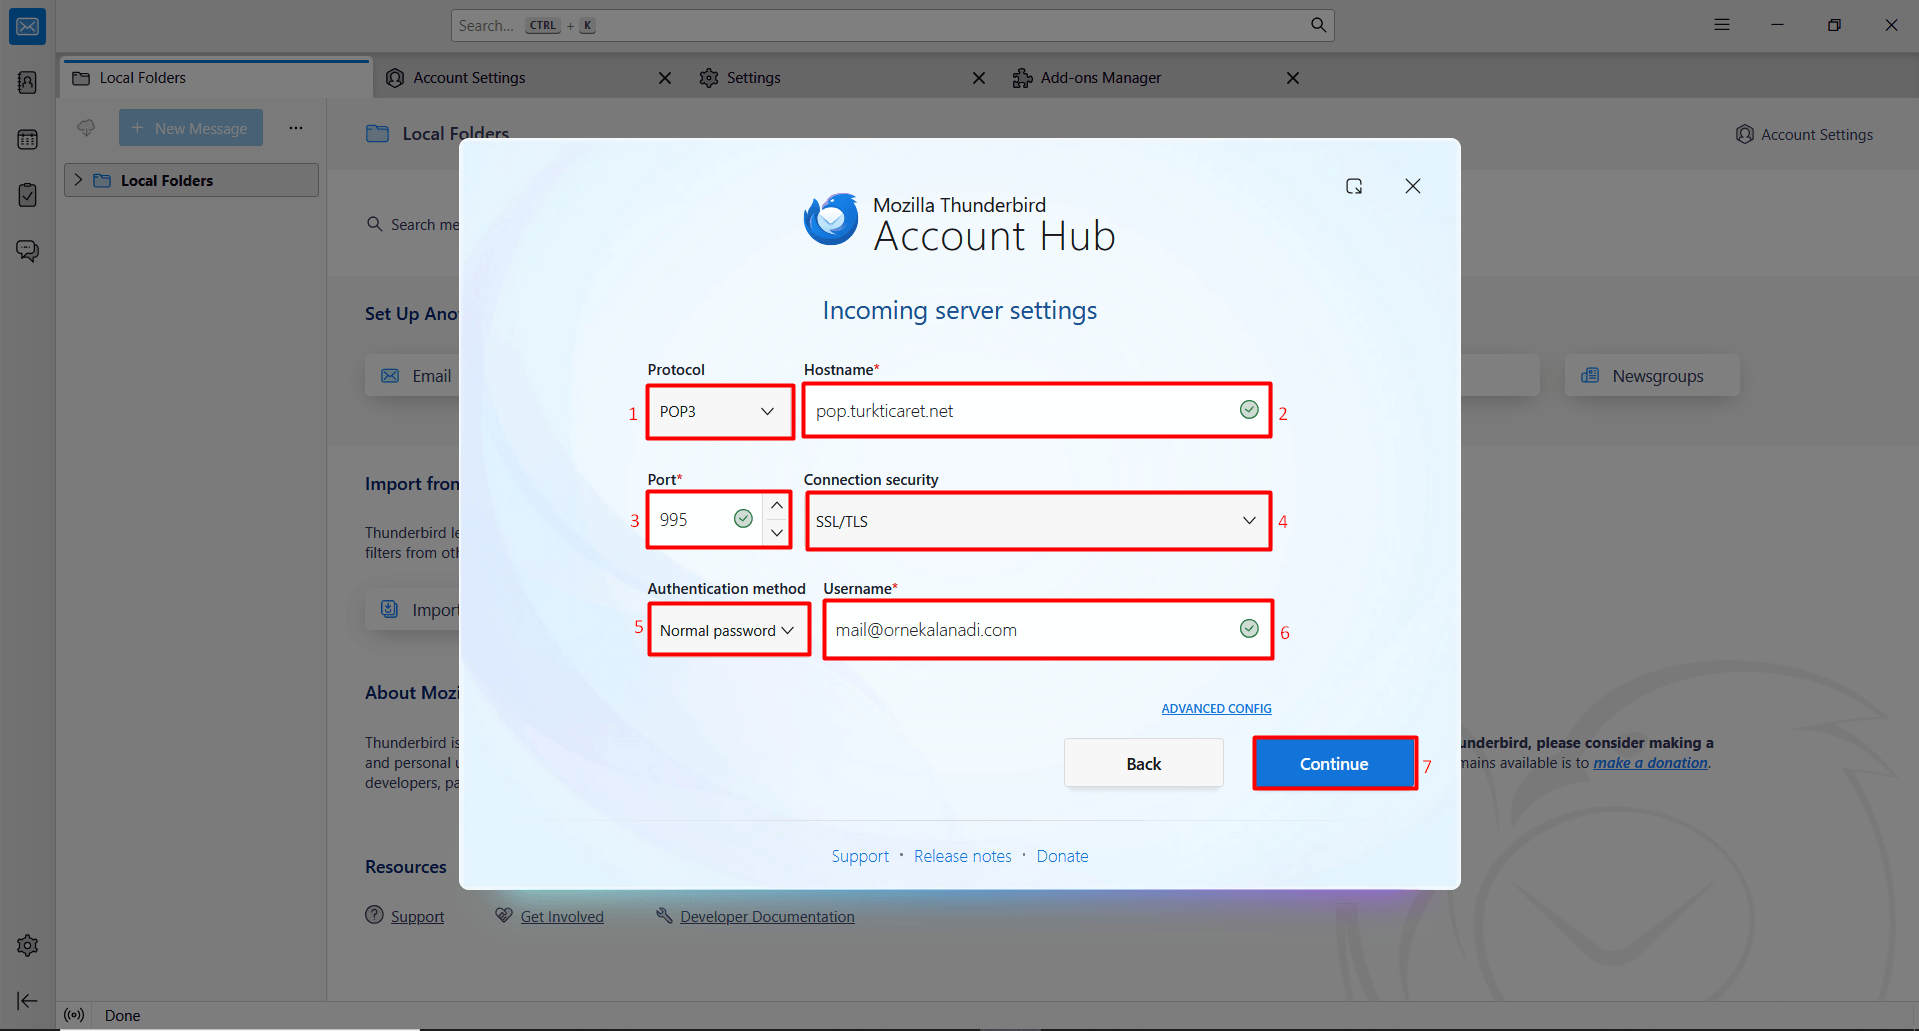1919x1031 pixels.
Task: Click the Hostname input field
Action: [1020, 411]
